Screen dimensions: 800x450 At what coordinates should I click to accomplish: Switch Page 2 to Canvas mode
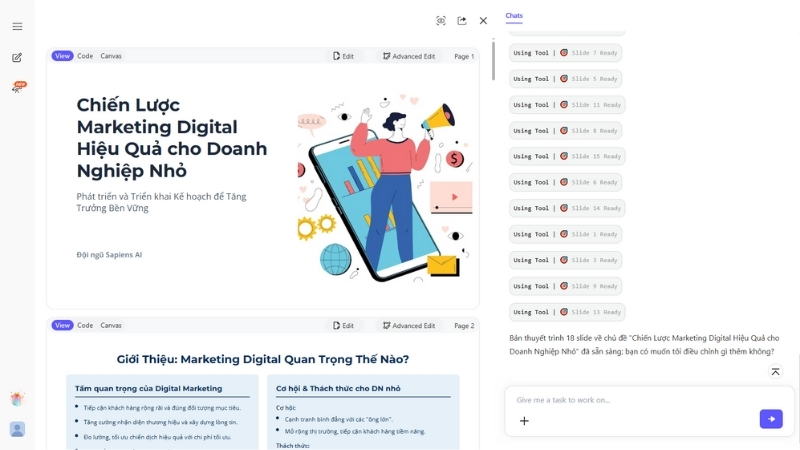[111, 325]
